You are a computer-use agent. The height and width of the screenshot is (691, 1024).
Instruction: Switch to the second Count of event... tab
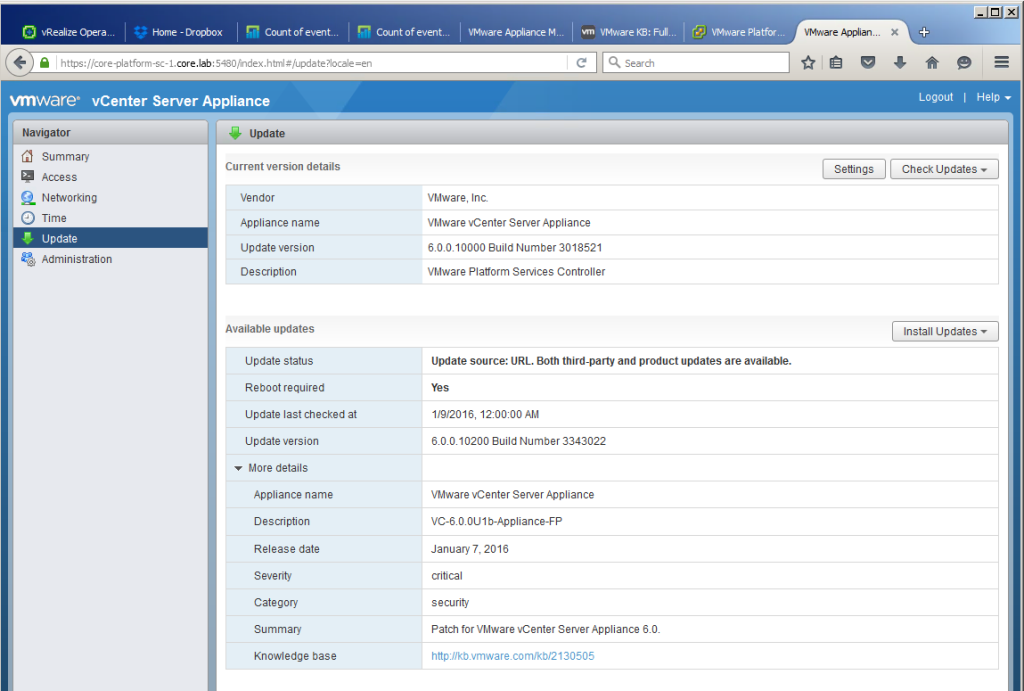[x=404, y=32]
